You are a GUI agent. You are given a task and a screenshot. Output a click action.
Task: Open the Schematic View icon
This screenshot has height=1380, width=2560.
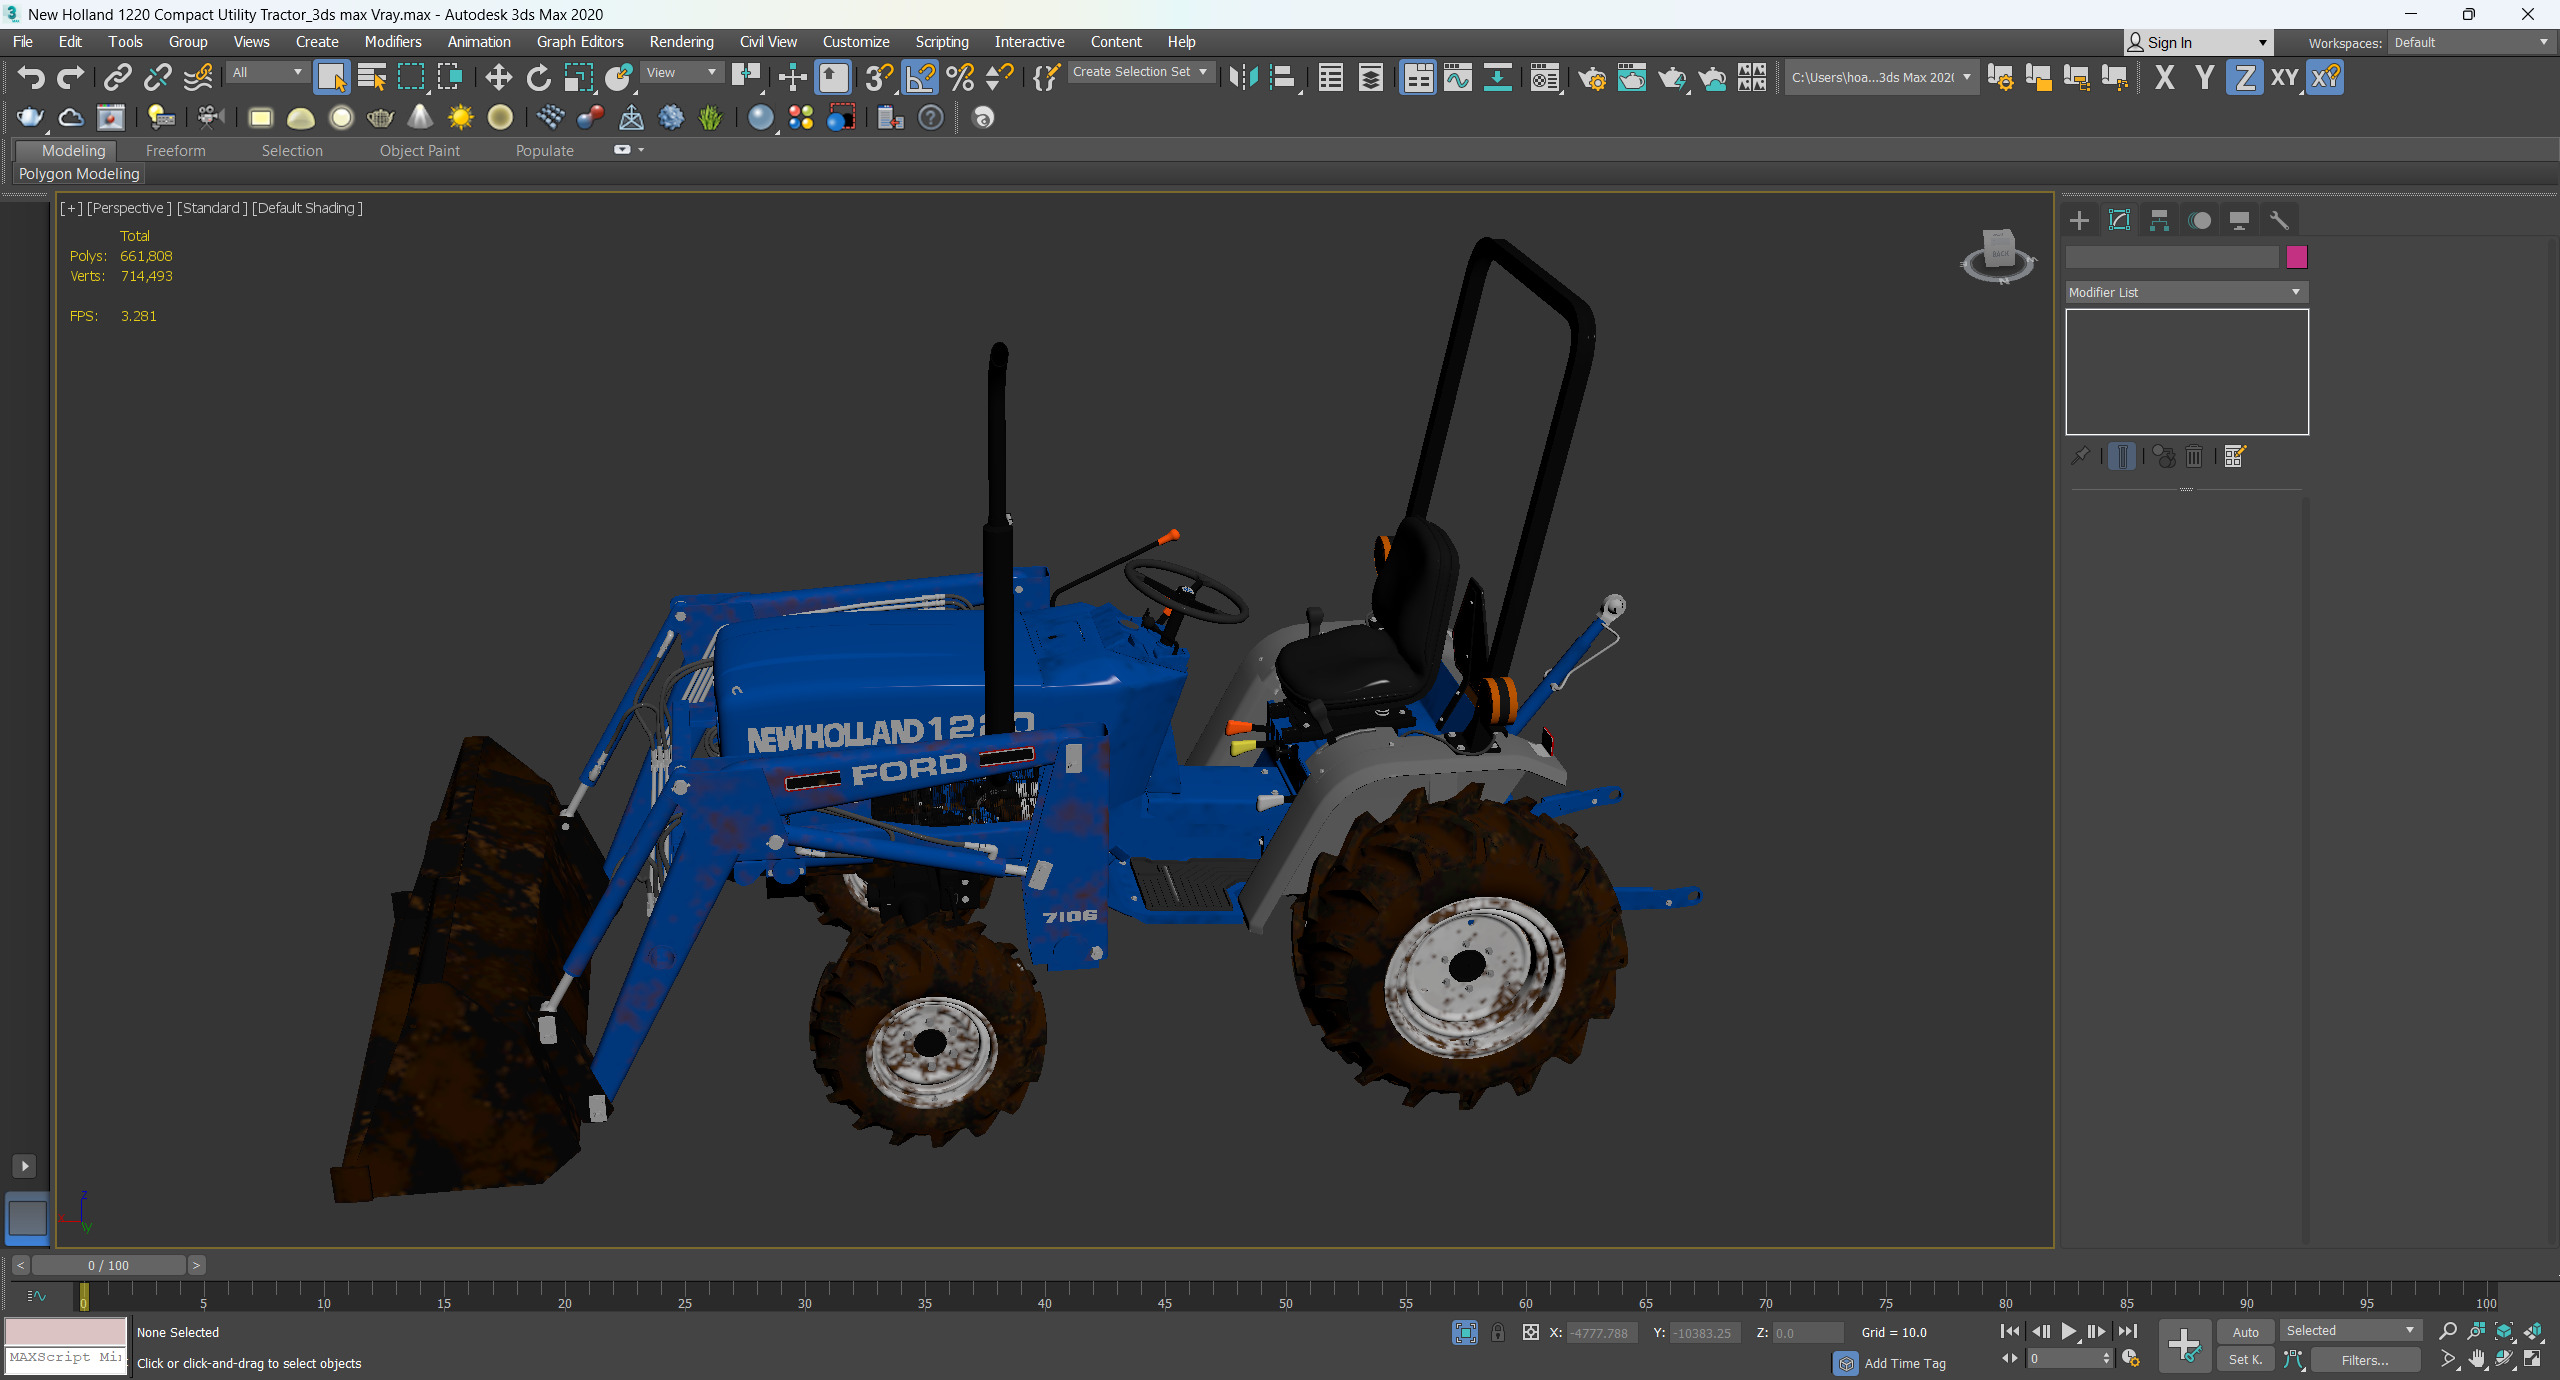tap(1498, 77)
